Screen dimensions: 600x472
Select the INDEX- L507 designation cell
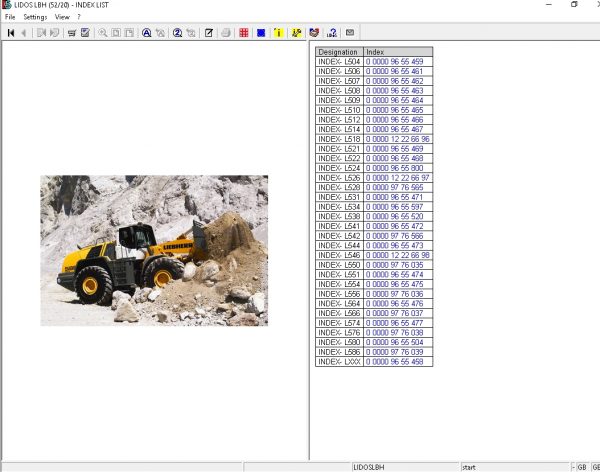coord(339,81)
